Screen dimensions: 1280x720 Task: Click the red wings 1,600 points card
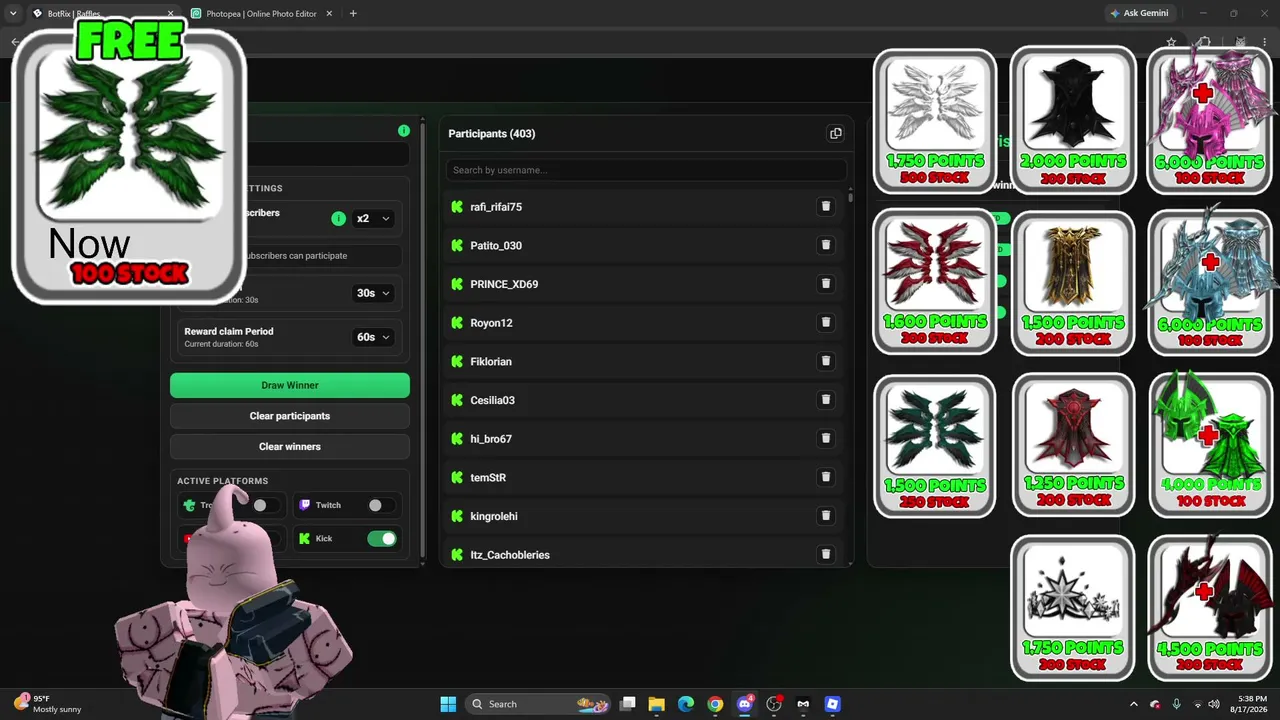[935, 281]
